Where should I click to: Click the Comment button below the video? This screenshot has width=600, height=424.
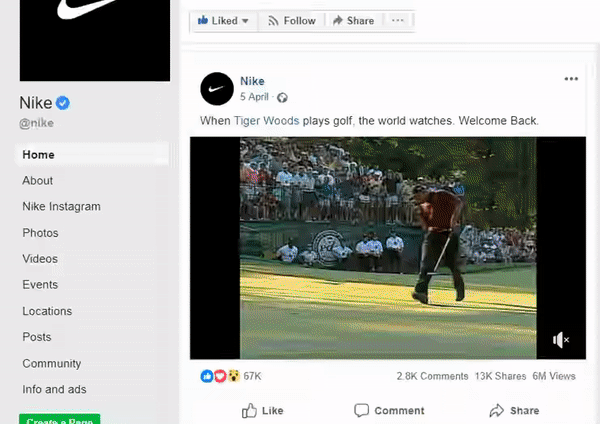point(389,411)
